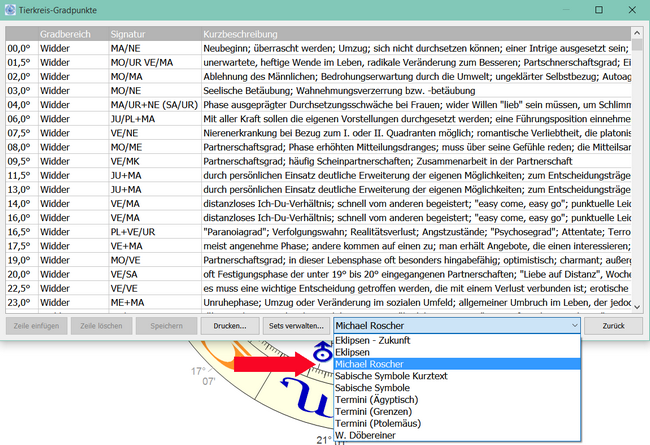Go back with the 'Zurück' button
Viewport: 650px width, 445px height.
coord(614,326)
